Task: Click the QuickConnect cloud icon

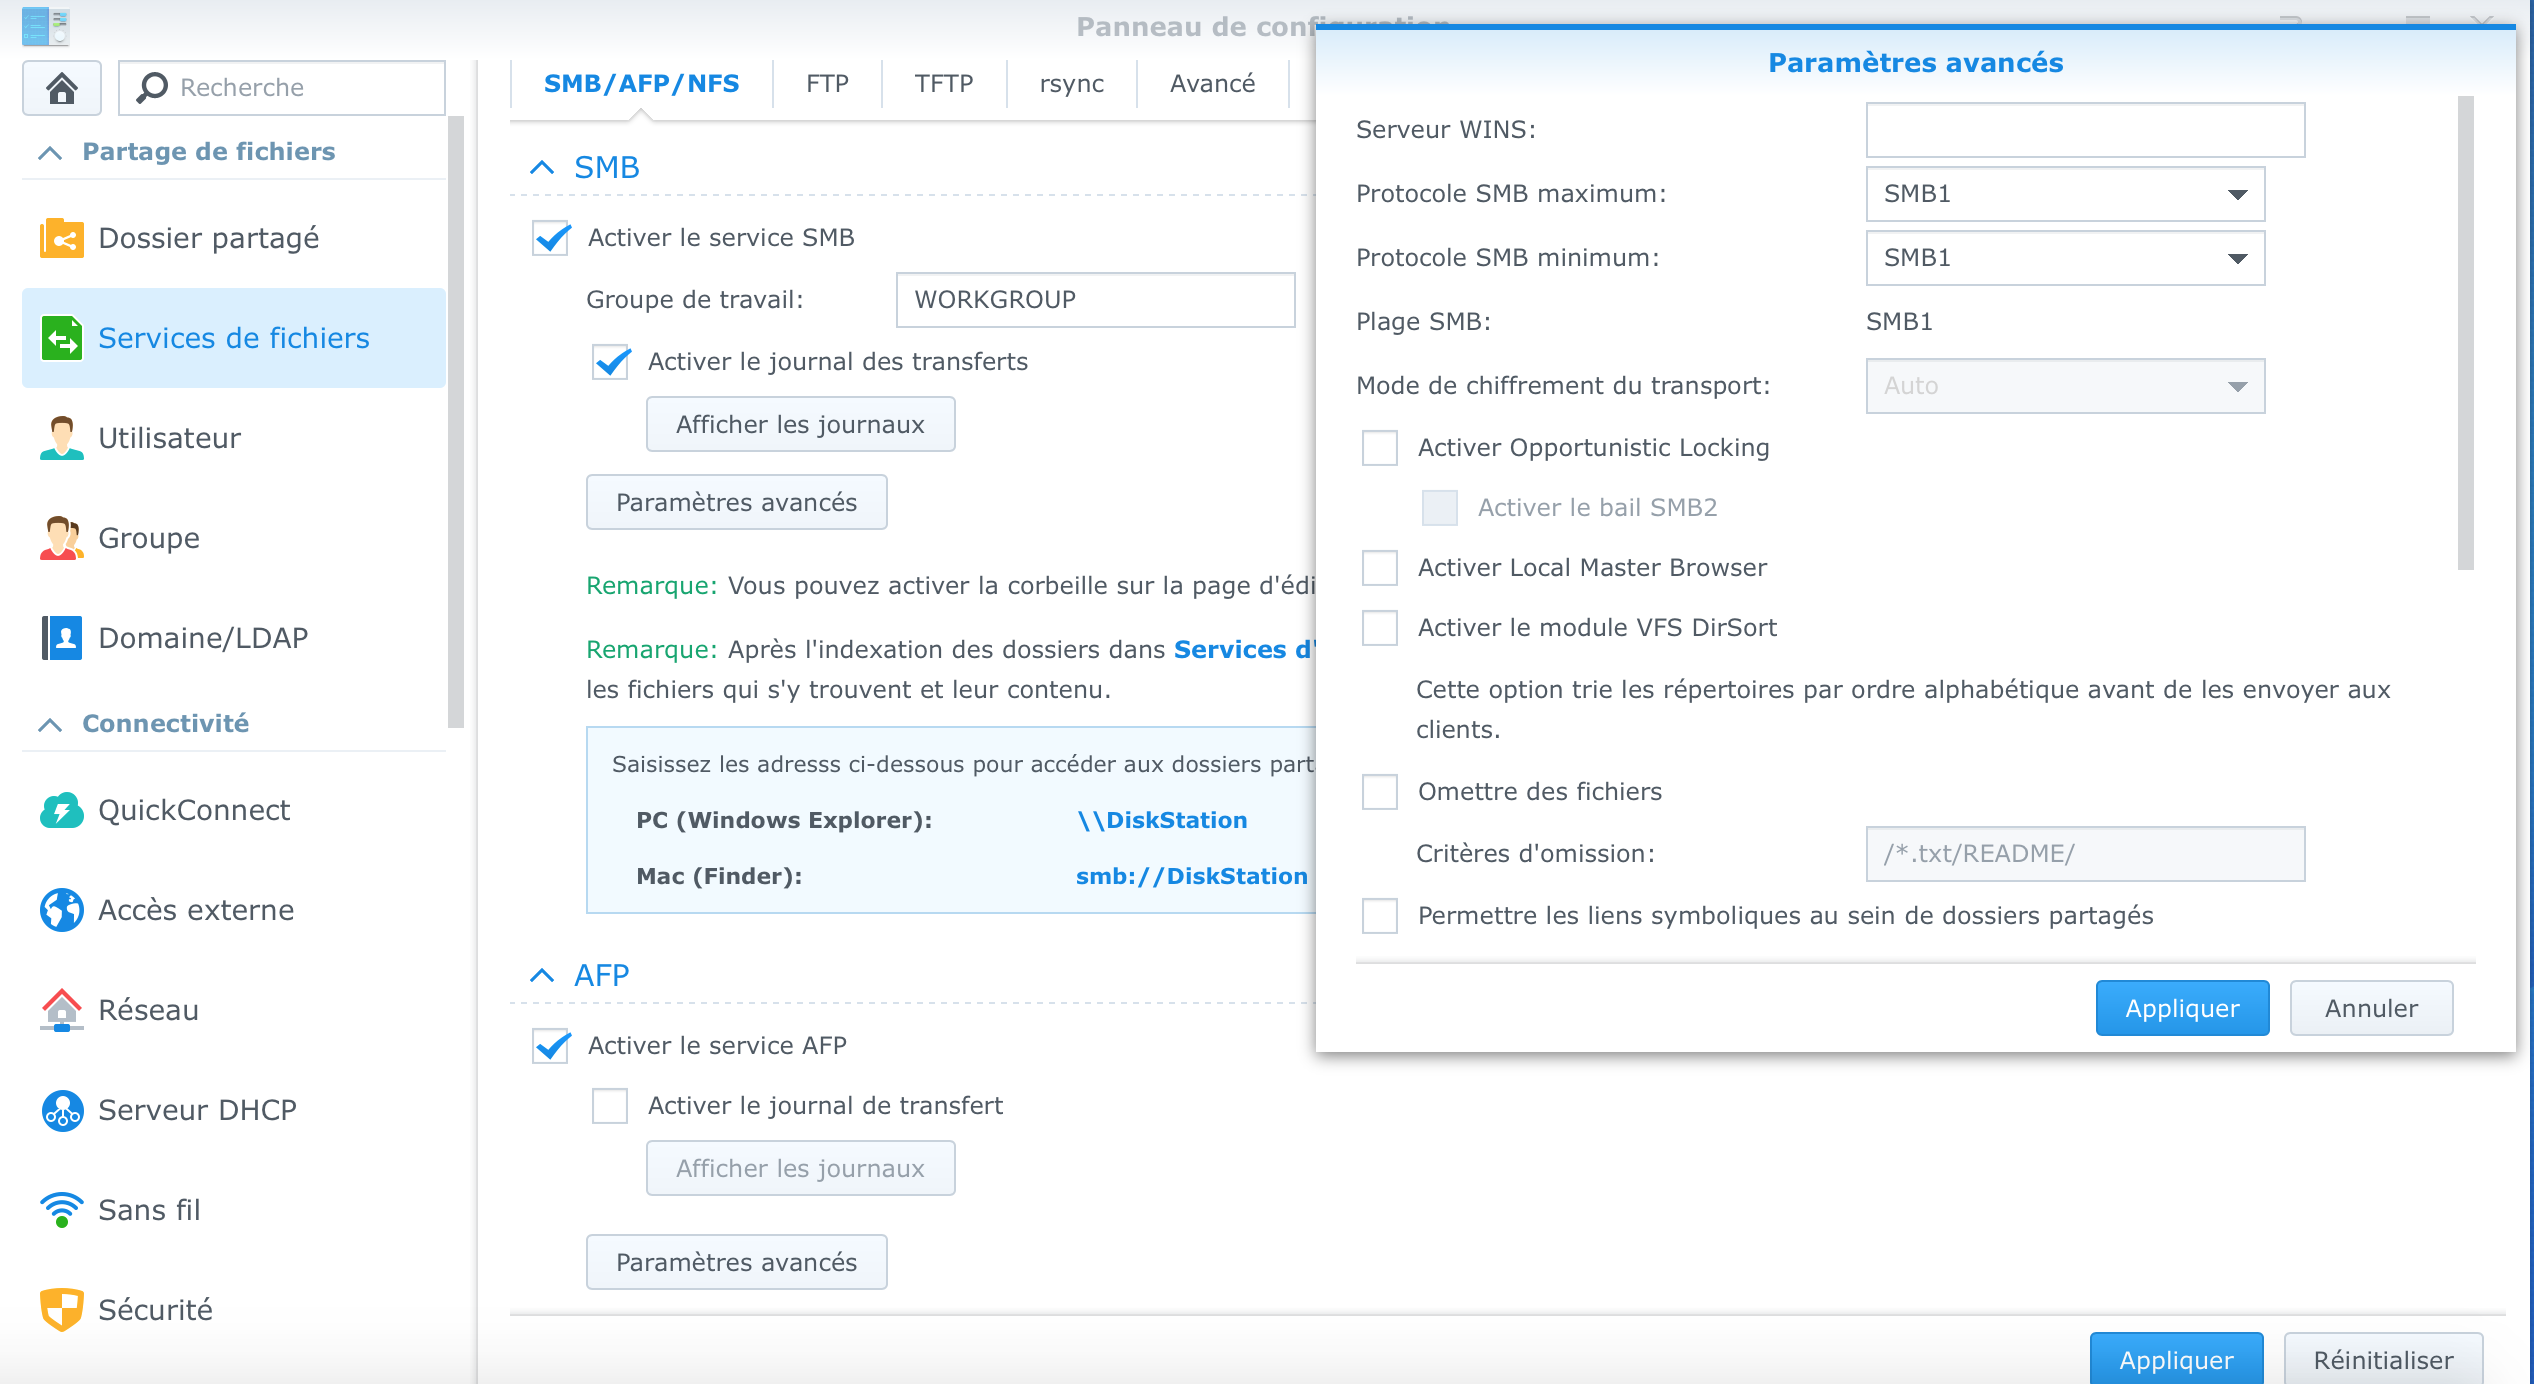Action: click(62, 810)
